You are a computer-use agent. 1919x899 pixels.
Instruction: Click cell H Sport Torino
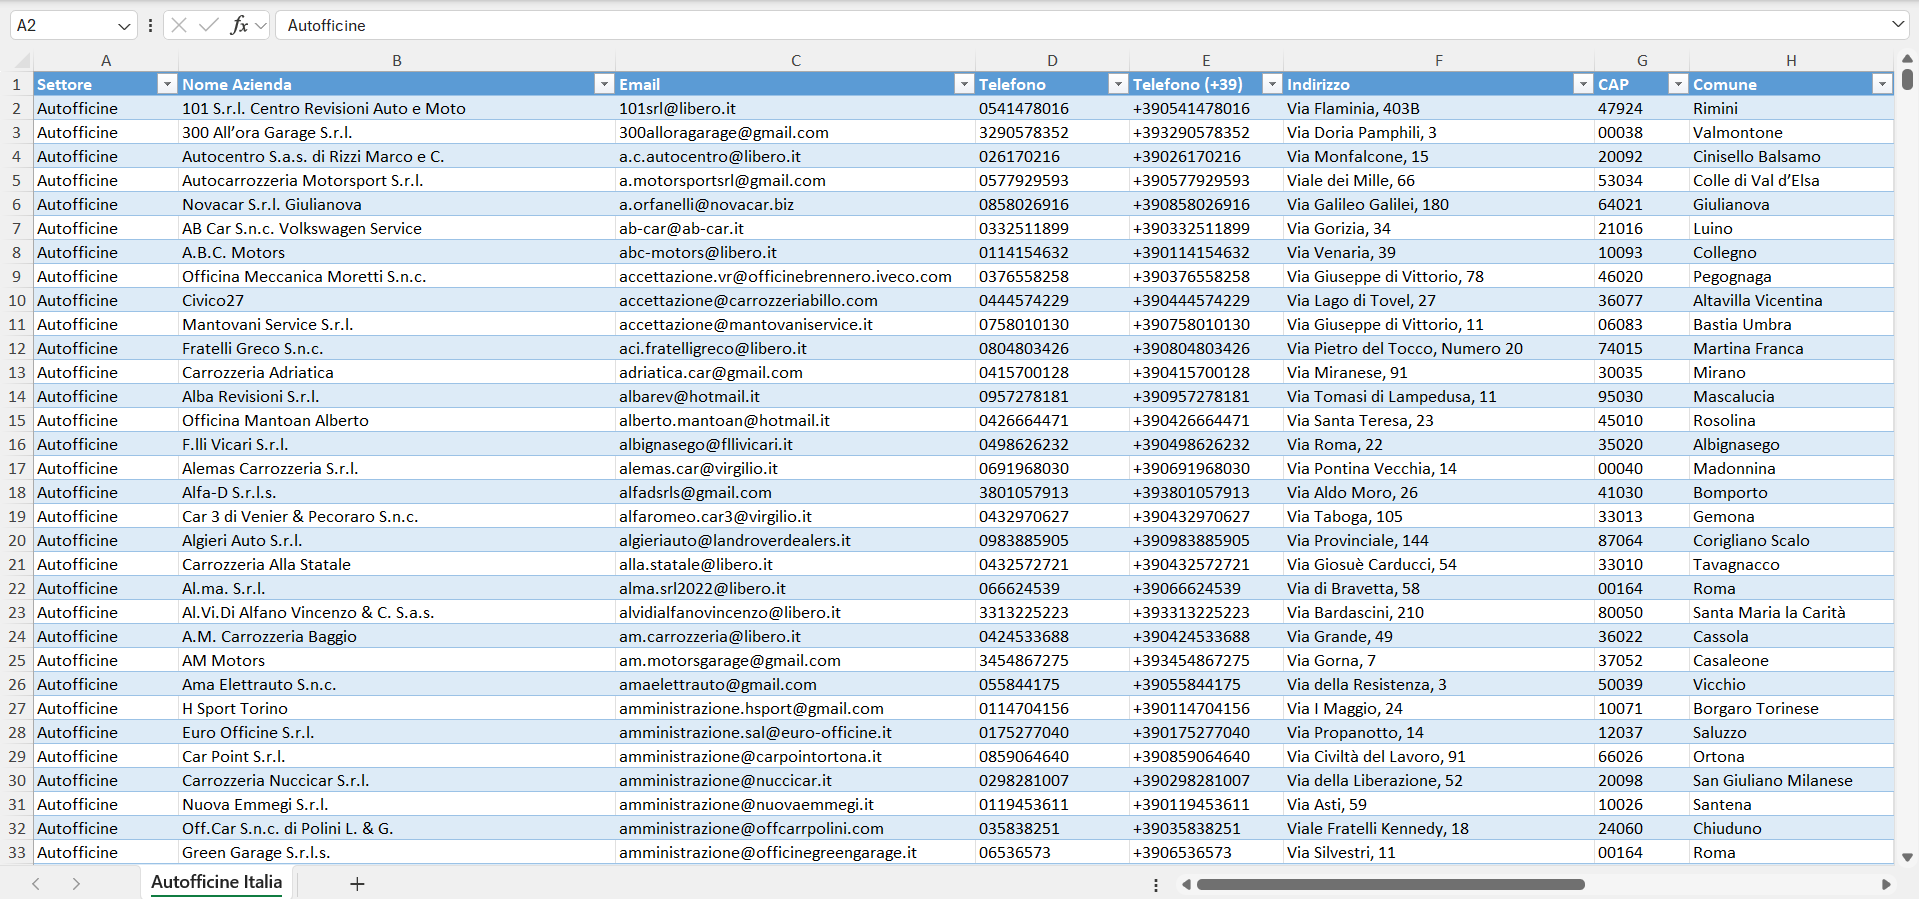pyautogui.click(x=397, y=708)
